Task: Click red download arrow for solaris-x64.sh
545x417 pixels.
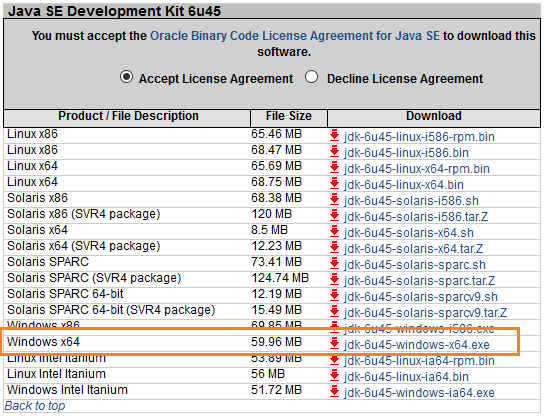Action: [334, 231]
